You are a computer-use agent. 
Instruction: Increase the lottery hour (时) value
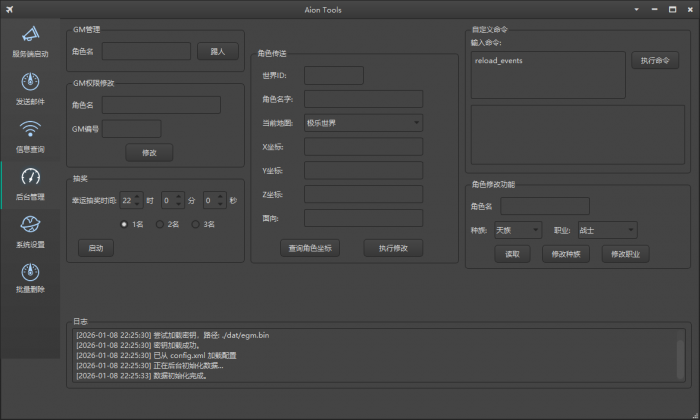point(138,196)
